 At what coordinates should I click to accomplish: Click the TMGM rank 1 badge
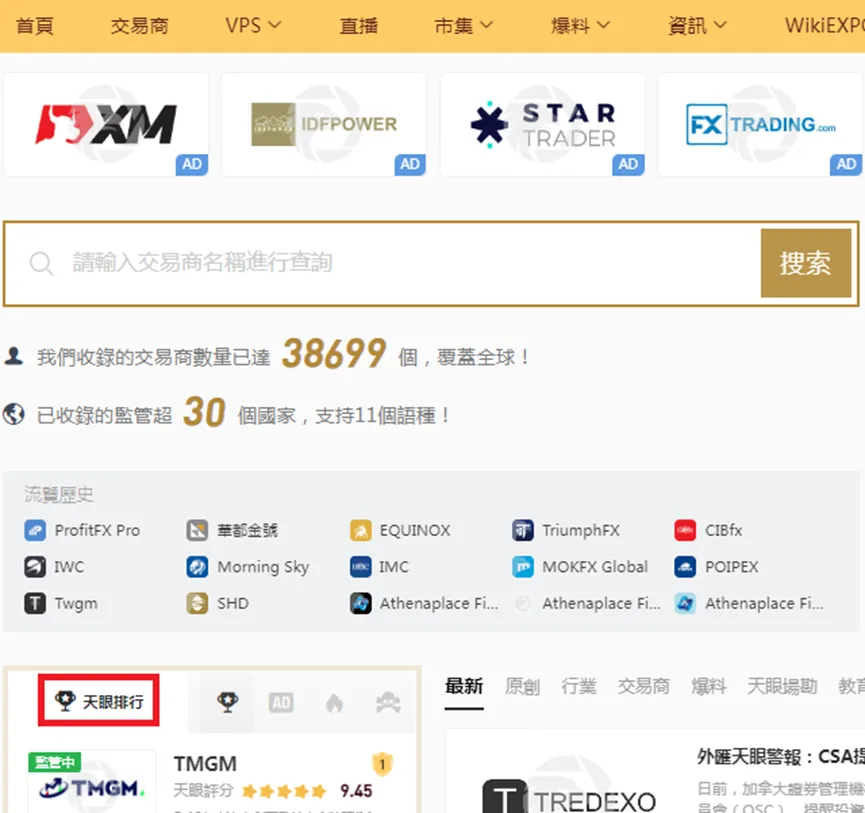[x=382, y=764]
